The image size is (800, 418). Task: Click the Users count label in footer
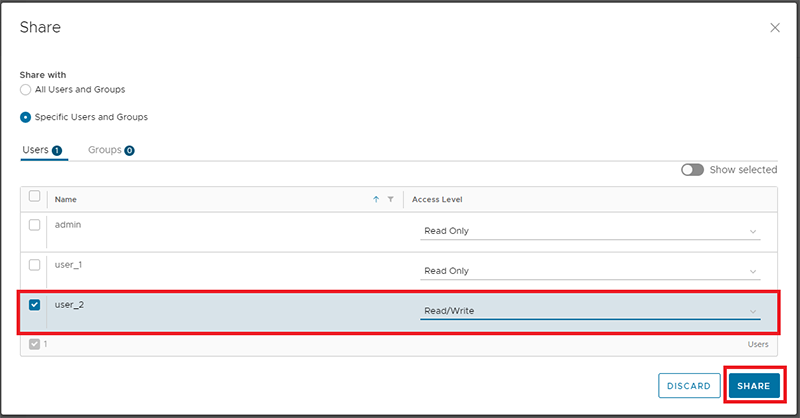pos(758,345)
